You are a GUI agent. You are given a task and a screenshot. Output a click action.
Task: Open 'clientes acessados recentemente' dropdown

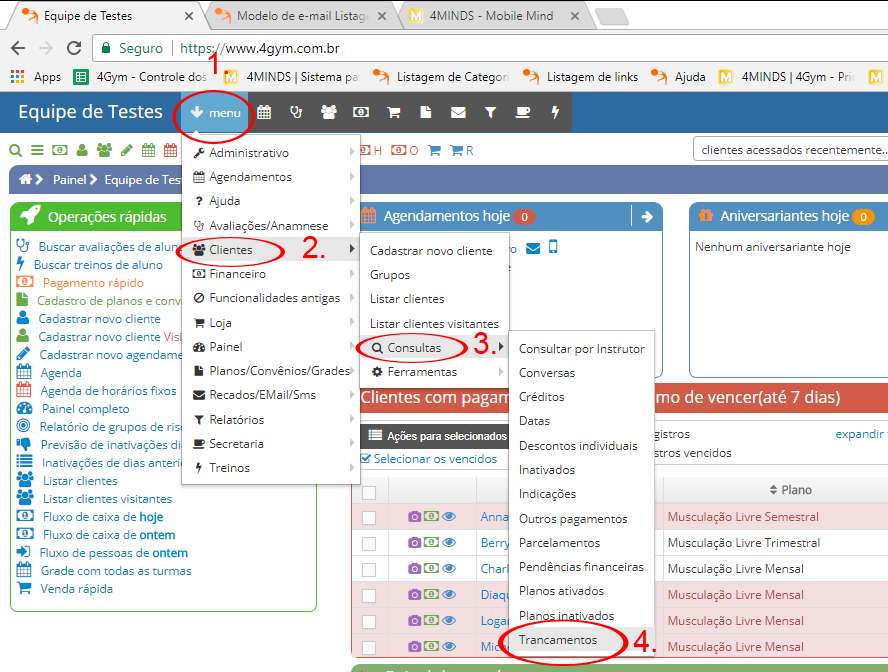(x=790, y=150)
